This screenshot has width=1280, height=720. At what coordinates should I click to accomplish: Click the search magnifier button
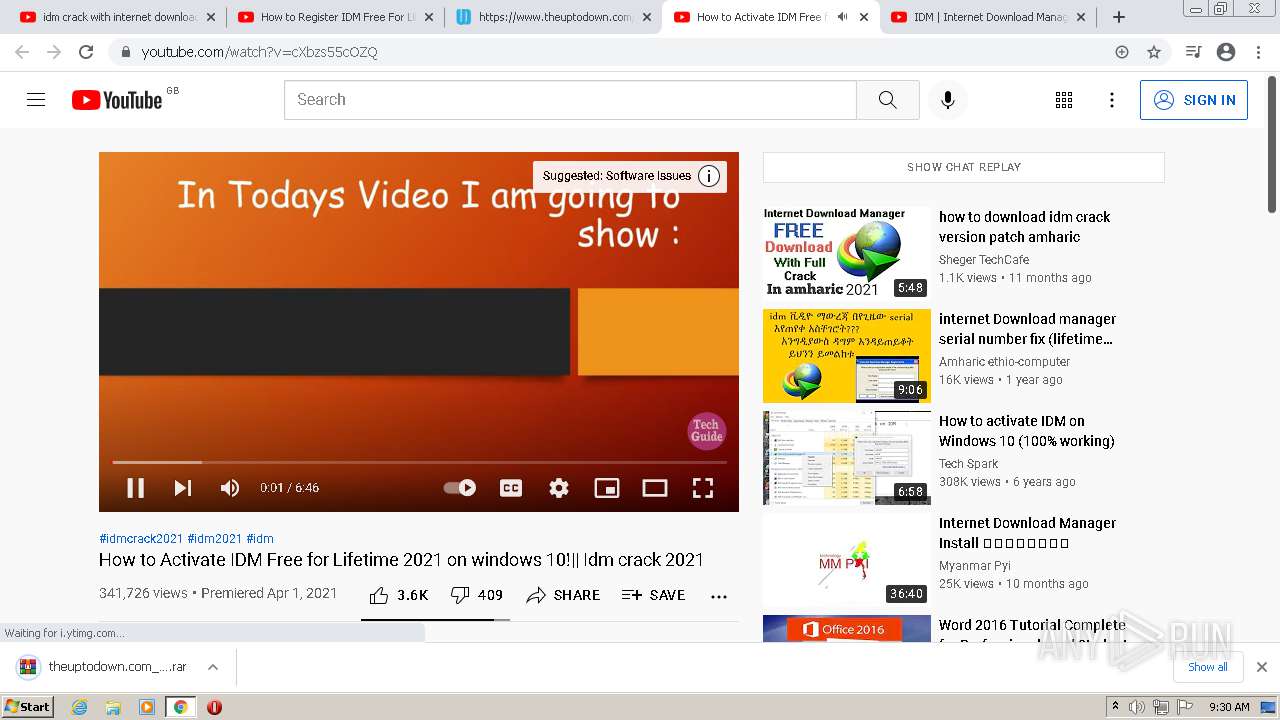(888, 100)
